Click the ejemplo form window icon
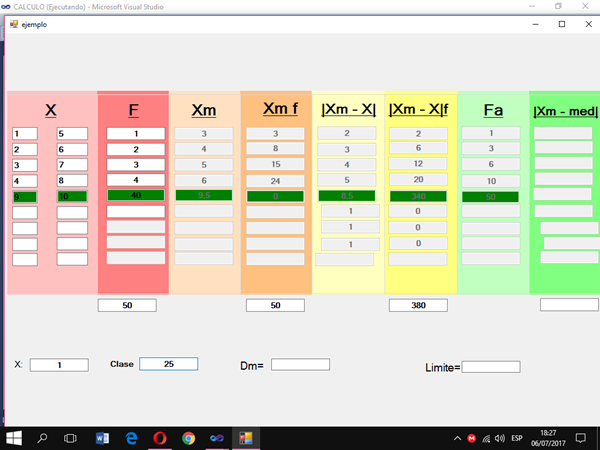 (x=14, y=24)
